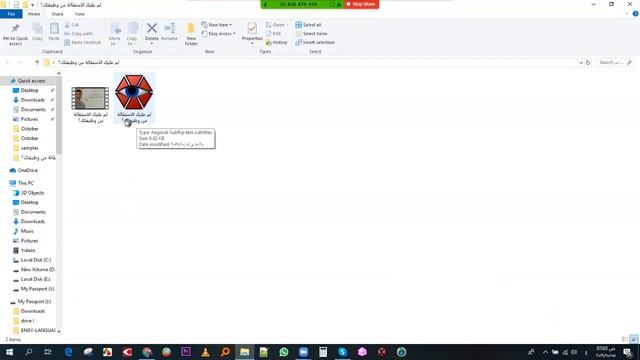This screenshot has height=360, width=640.
Task: Switch to large icons view
Action: pyautogui.click(x=633, y=339)
